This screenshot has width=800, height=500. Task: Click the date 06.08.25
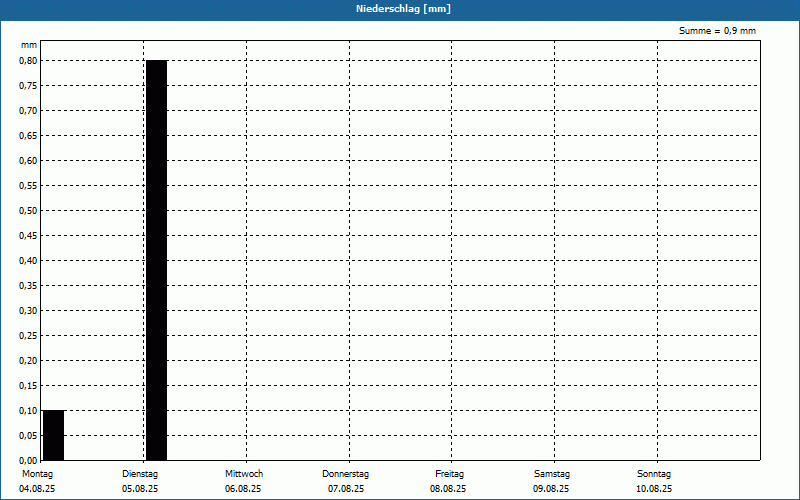tap(243, 489)
